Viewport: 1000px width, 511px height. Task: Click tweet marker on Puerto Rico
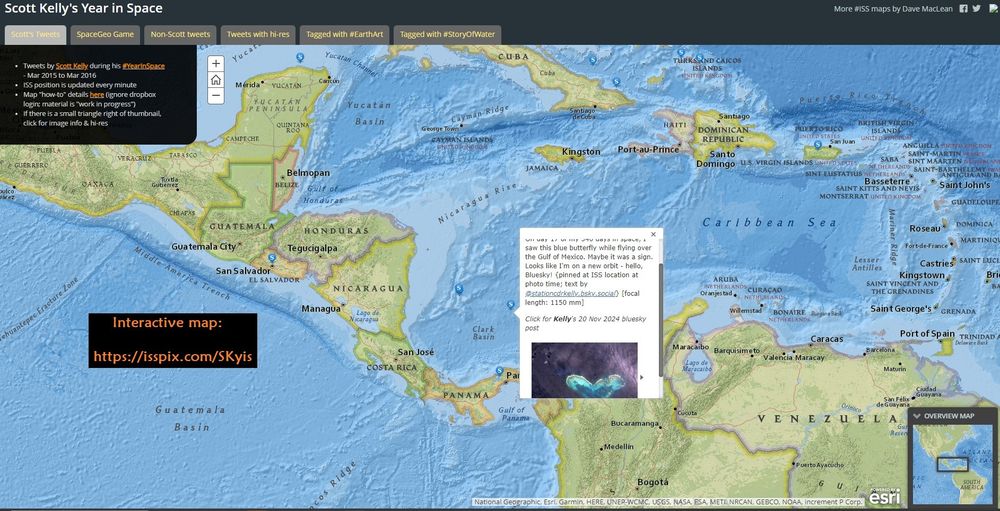818,145
